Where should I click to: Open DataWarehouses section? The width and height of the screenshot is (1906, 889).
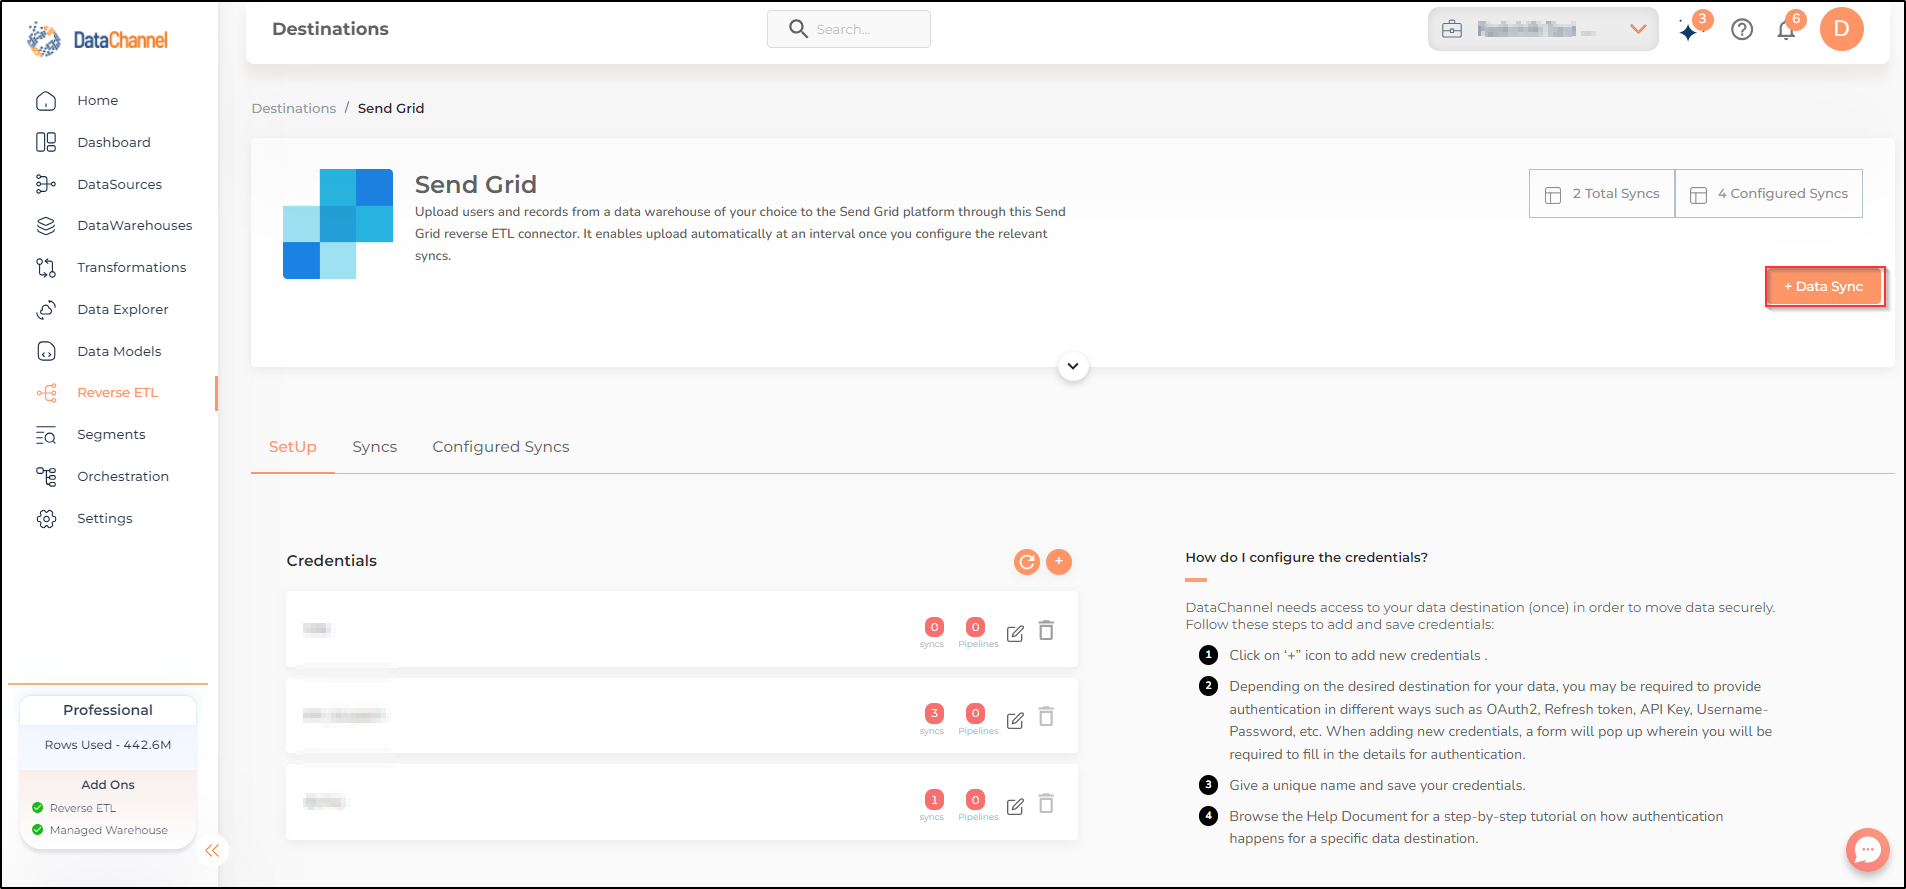coord(134,226)
